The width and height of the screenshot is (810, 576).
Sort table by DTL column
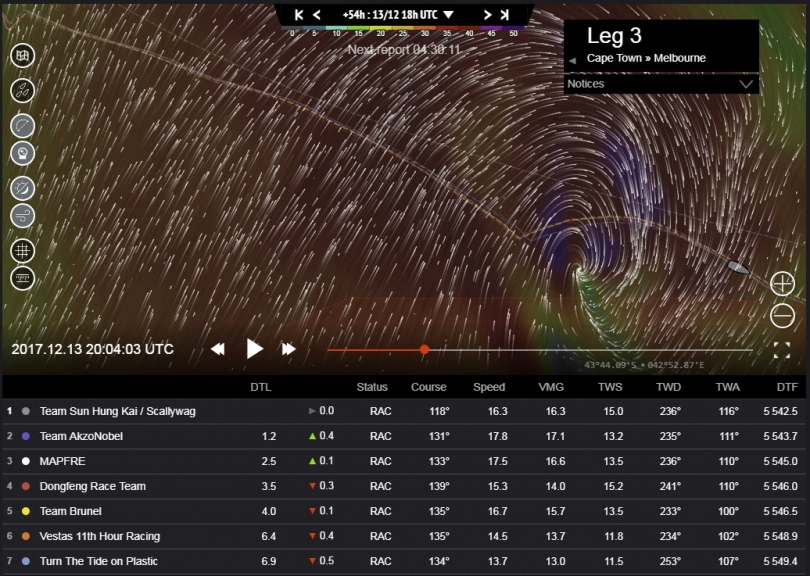pyautogui.click(x=260, y=387)
